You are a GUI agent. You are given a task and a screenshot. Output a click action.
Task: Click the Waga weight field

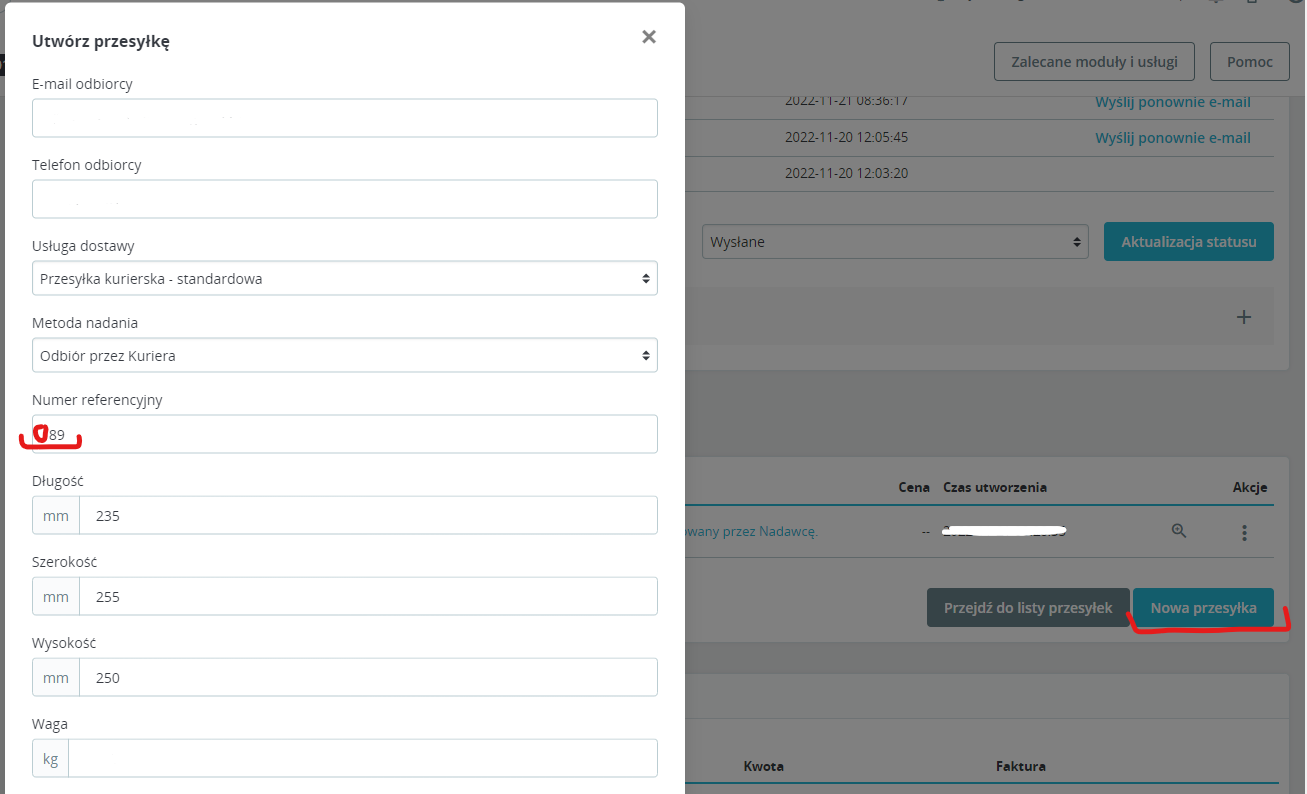click(x=362, y=758)
